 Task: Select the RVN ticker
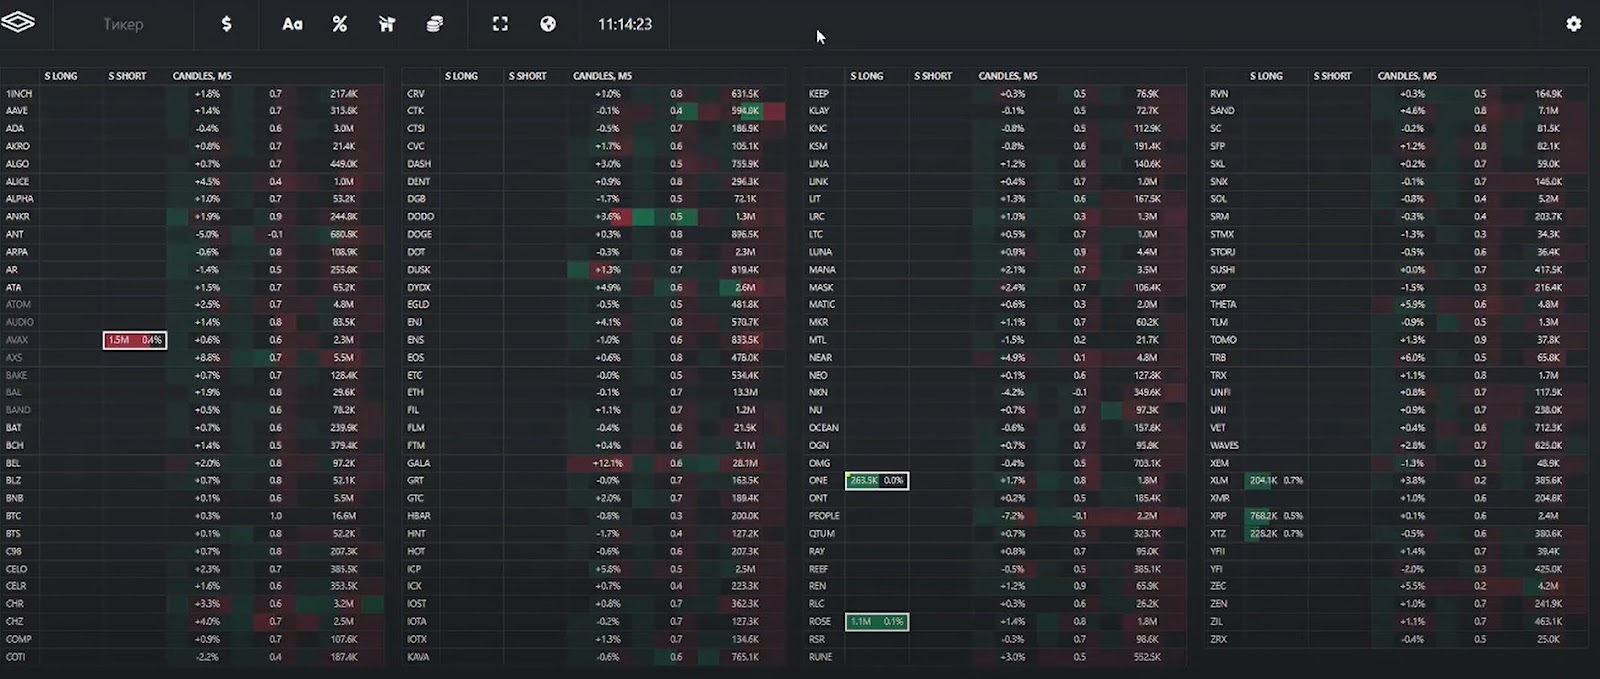(1218, 94)
